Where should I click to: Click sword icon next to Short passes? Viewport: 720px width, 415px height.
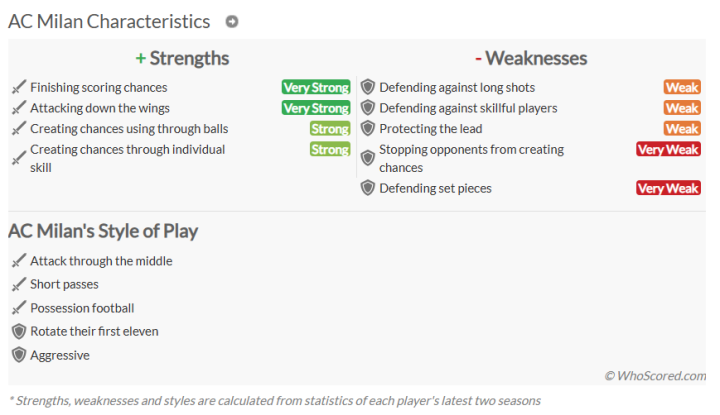coord(18,285)
